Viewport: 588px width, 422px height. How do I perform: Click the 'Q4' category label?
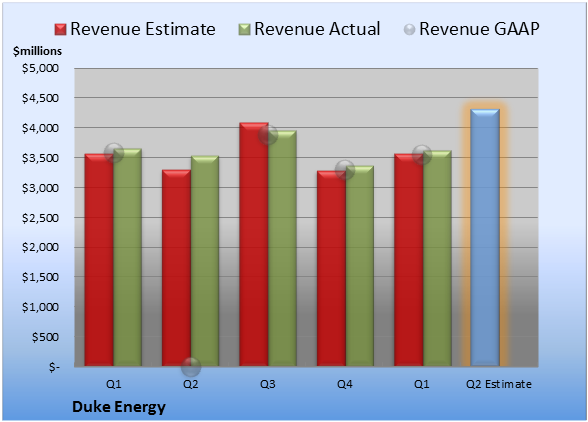345,384
